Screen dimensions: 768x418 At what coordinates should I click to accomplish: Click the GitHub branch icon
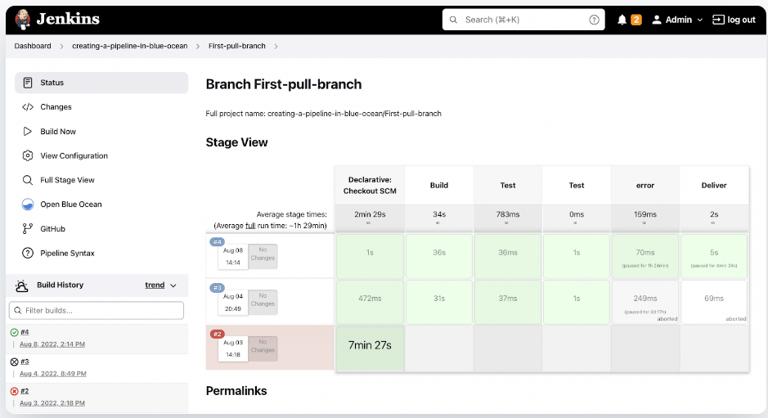(28, 229)
